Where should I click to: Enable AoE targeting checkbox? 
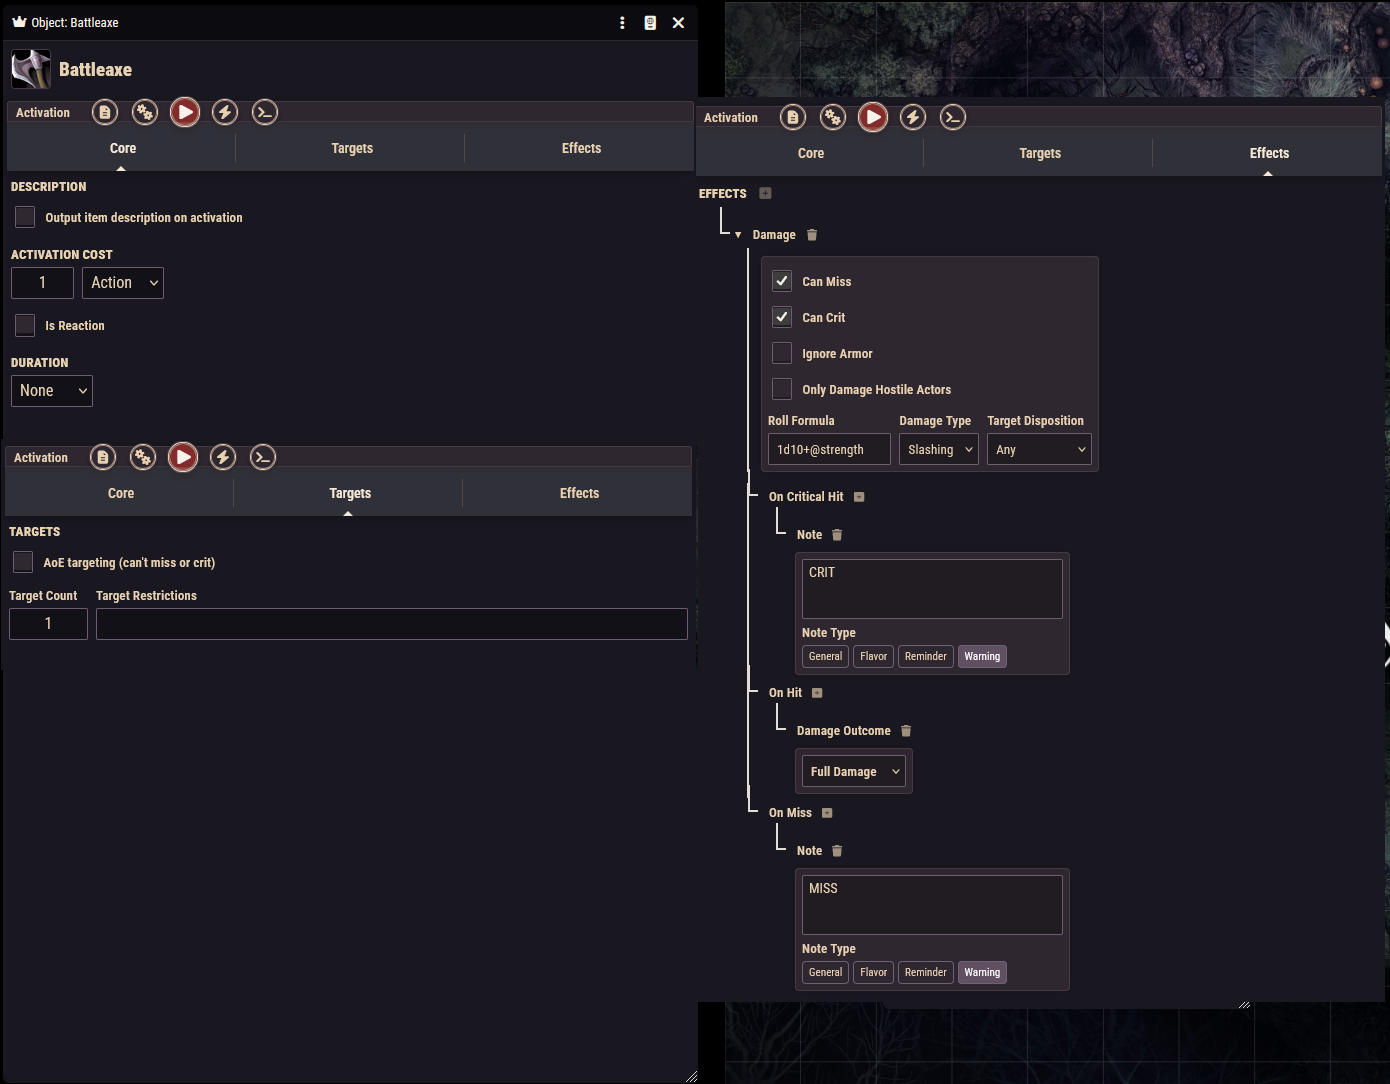pos(23,562)
